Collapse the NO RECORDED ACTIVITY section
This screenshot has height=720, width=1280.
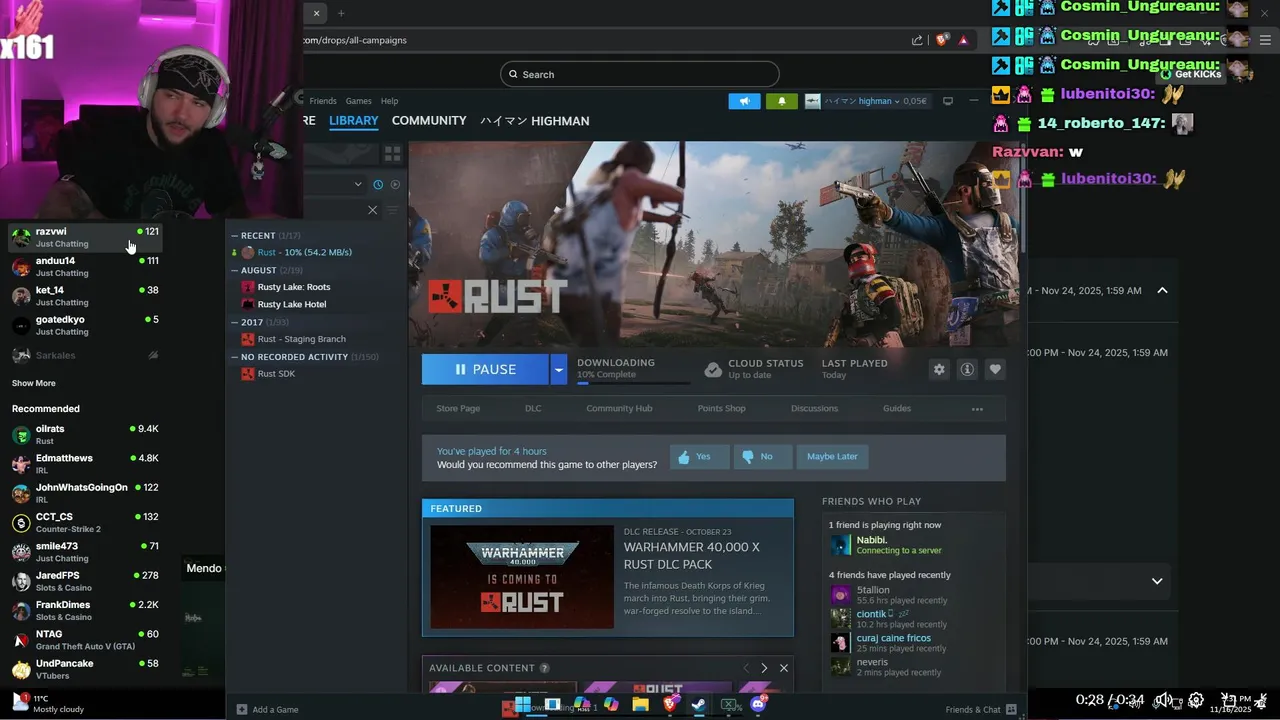(235, 357)
